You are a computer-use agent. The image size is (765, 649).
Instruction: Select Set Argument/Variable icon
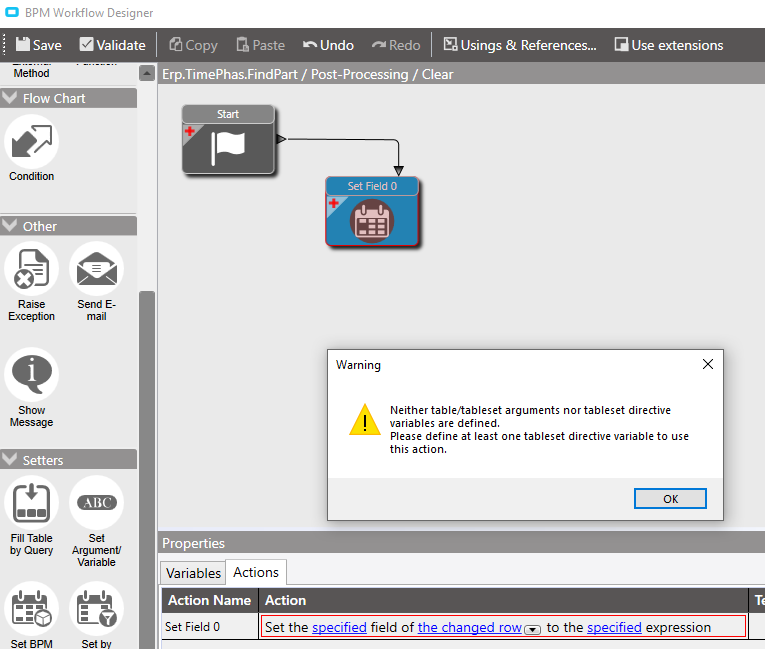(97, 503)
